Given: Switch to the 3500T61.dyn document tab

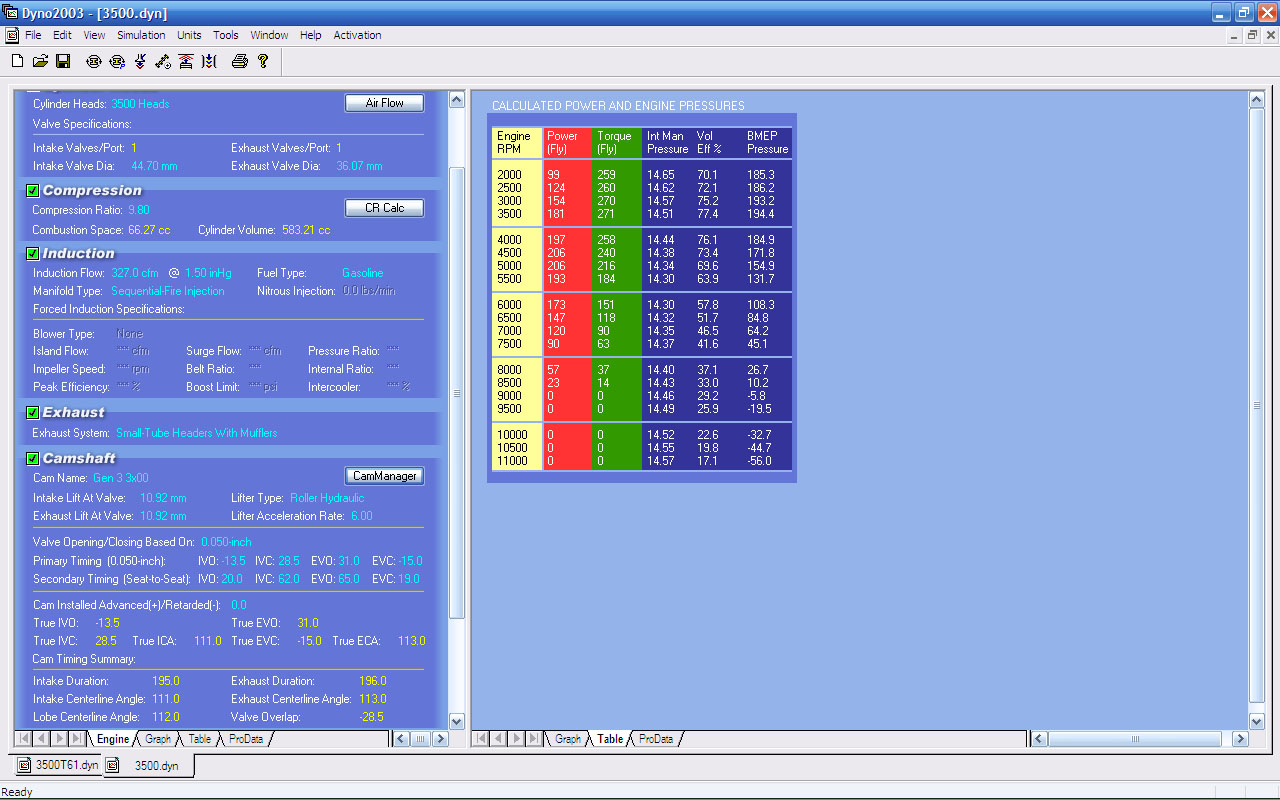Looking at the screenshot, I should coord(58,765).
